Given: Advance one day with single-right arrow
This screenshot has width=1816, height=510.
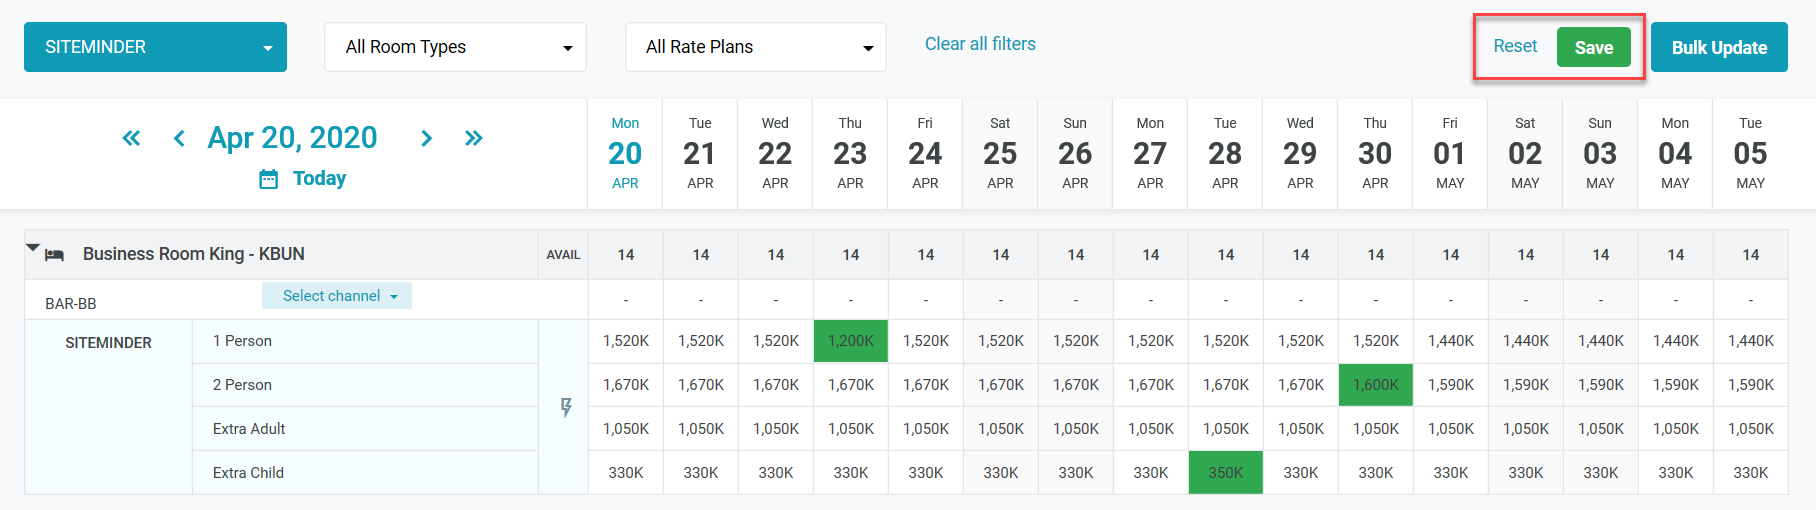Looking at the screenshot, I should coord(427,138).
